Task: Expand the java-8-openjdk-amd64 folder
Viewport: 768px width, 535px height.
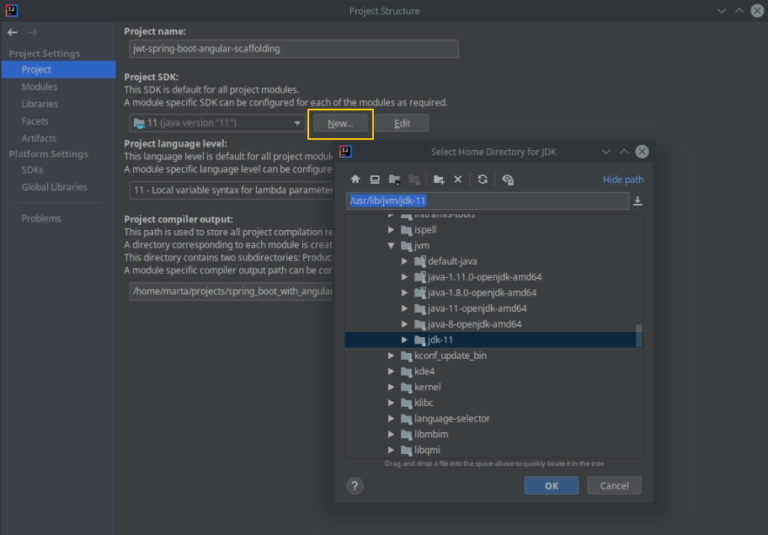Action: pos(405,324)
